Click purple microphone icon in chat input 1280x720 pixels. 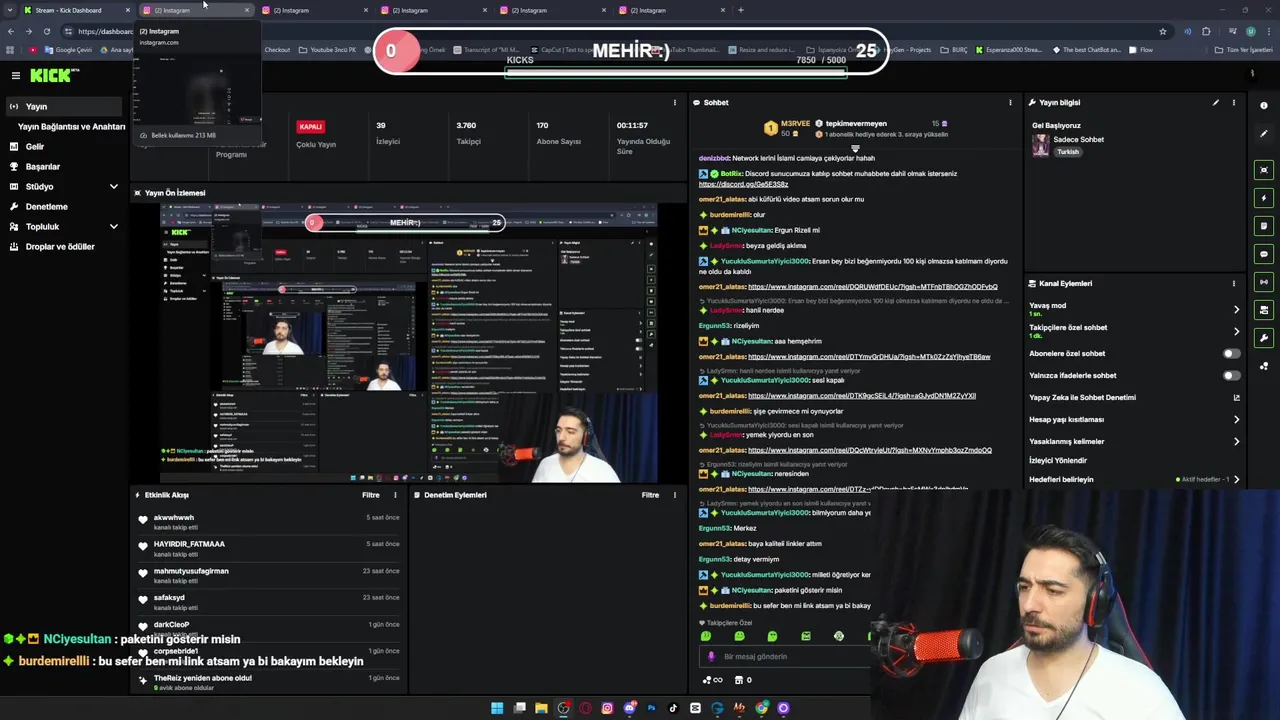click(x=711, y=657)
